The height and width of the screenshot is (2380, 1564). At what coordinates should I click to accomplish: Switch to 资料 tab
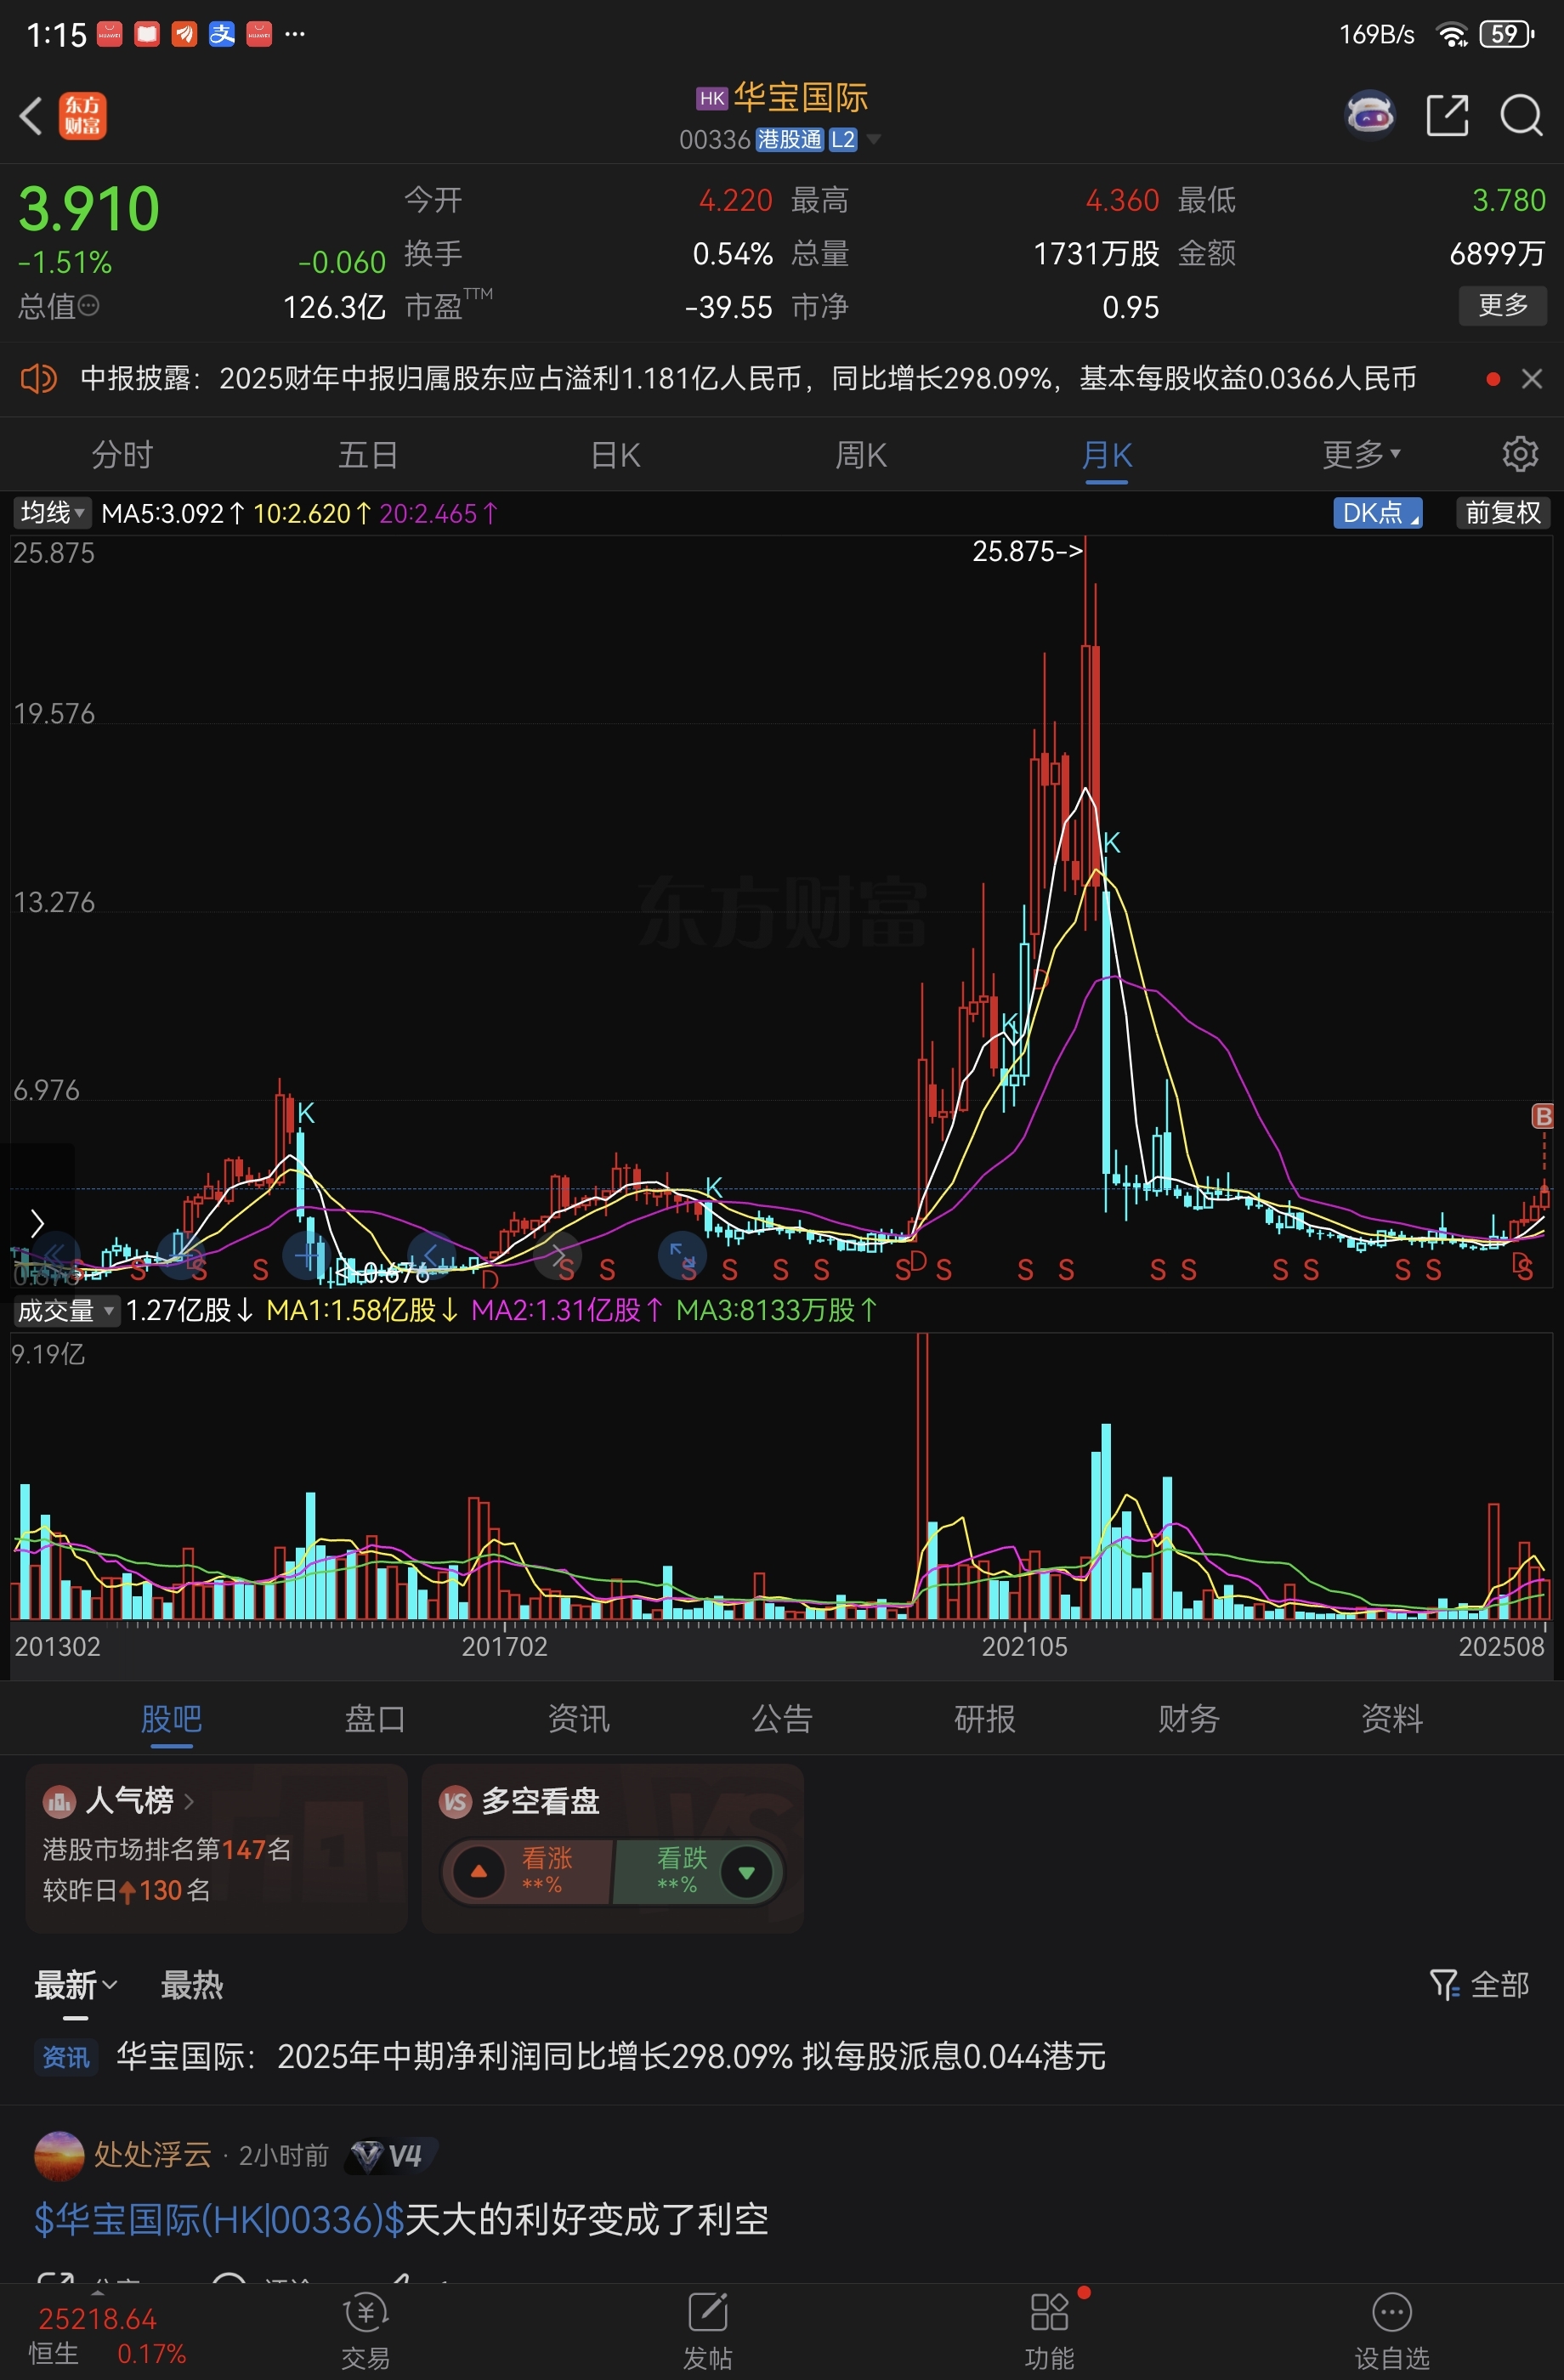pos(1391,1719)
